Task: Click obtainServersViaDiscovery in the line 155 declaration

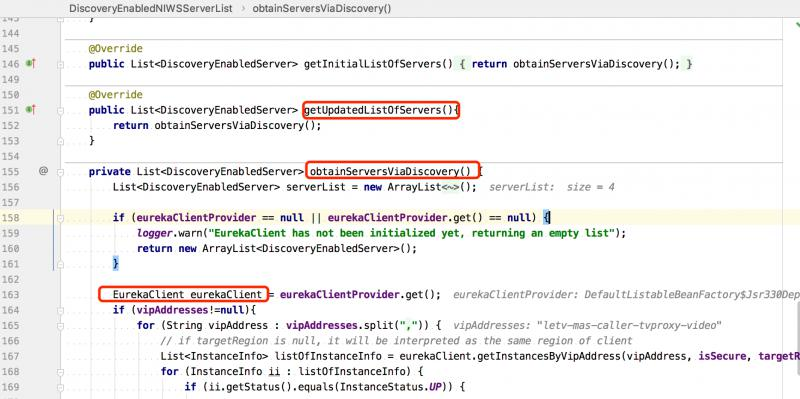Action: click(384, 171)
